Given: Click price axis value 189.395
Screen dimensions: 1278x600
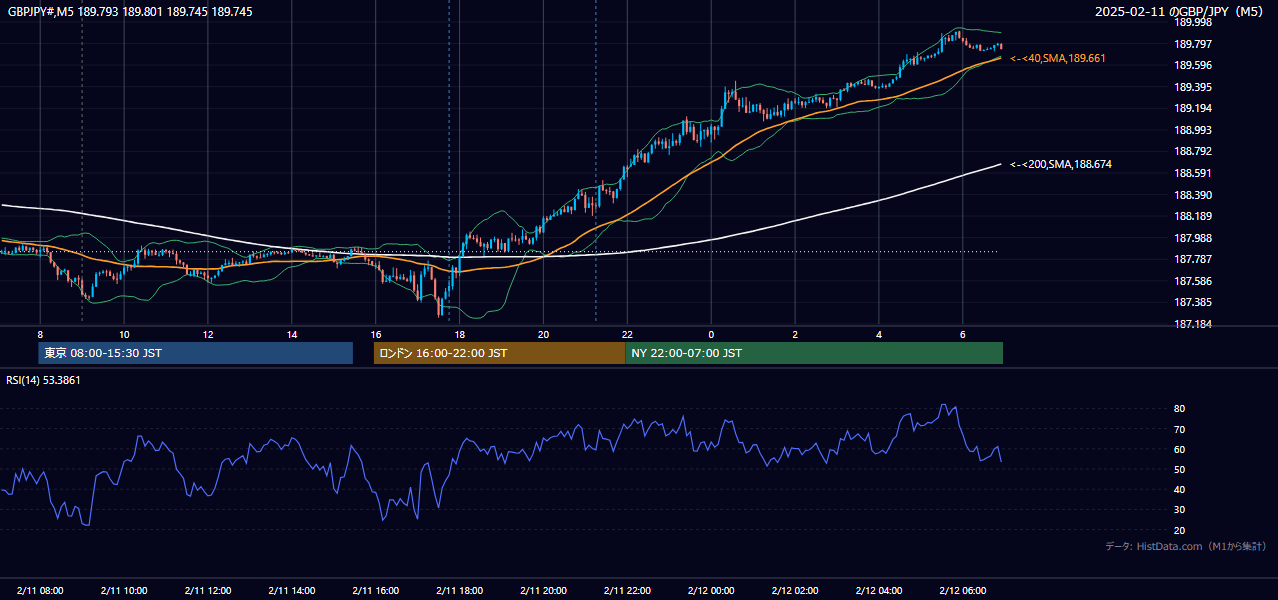Looking at the screenshot, I should [1193, 87].
